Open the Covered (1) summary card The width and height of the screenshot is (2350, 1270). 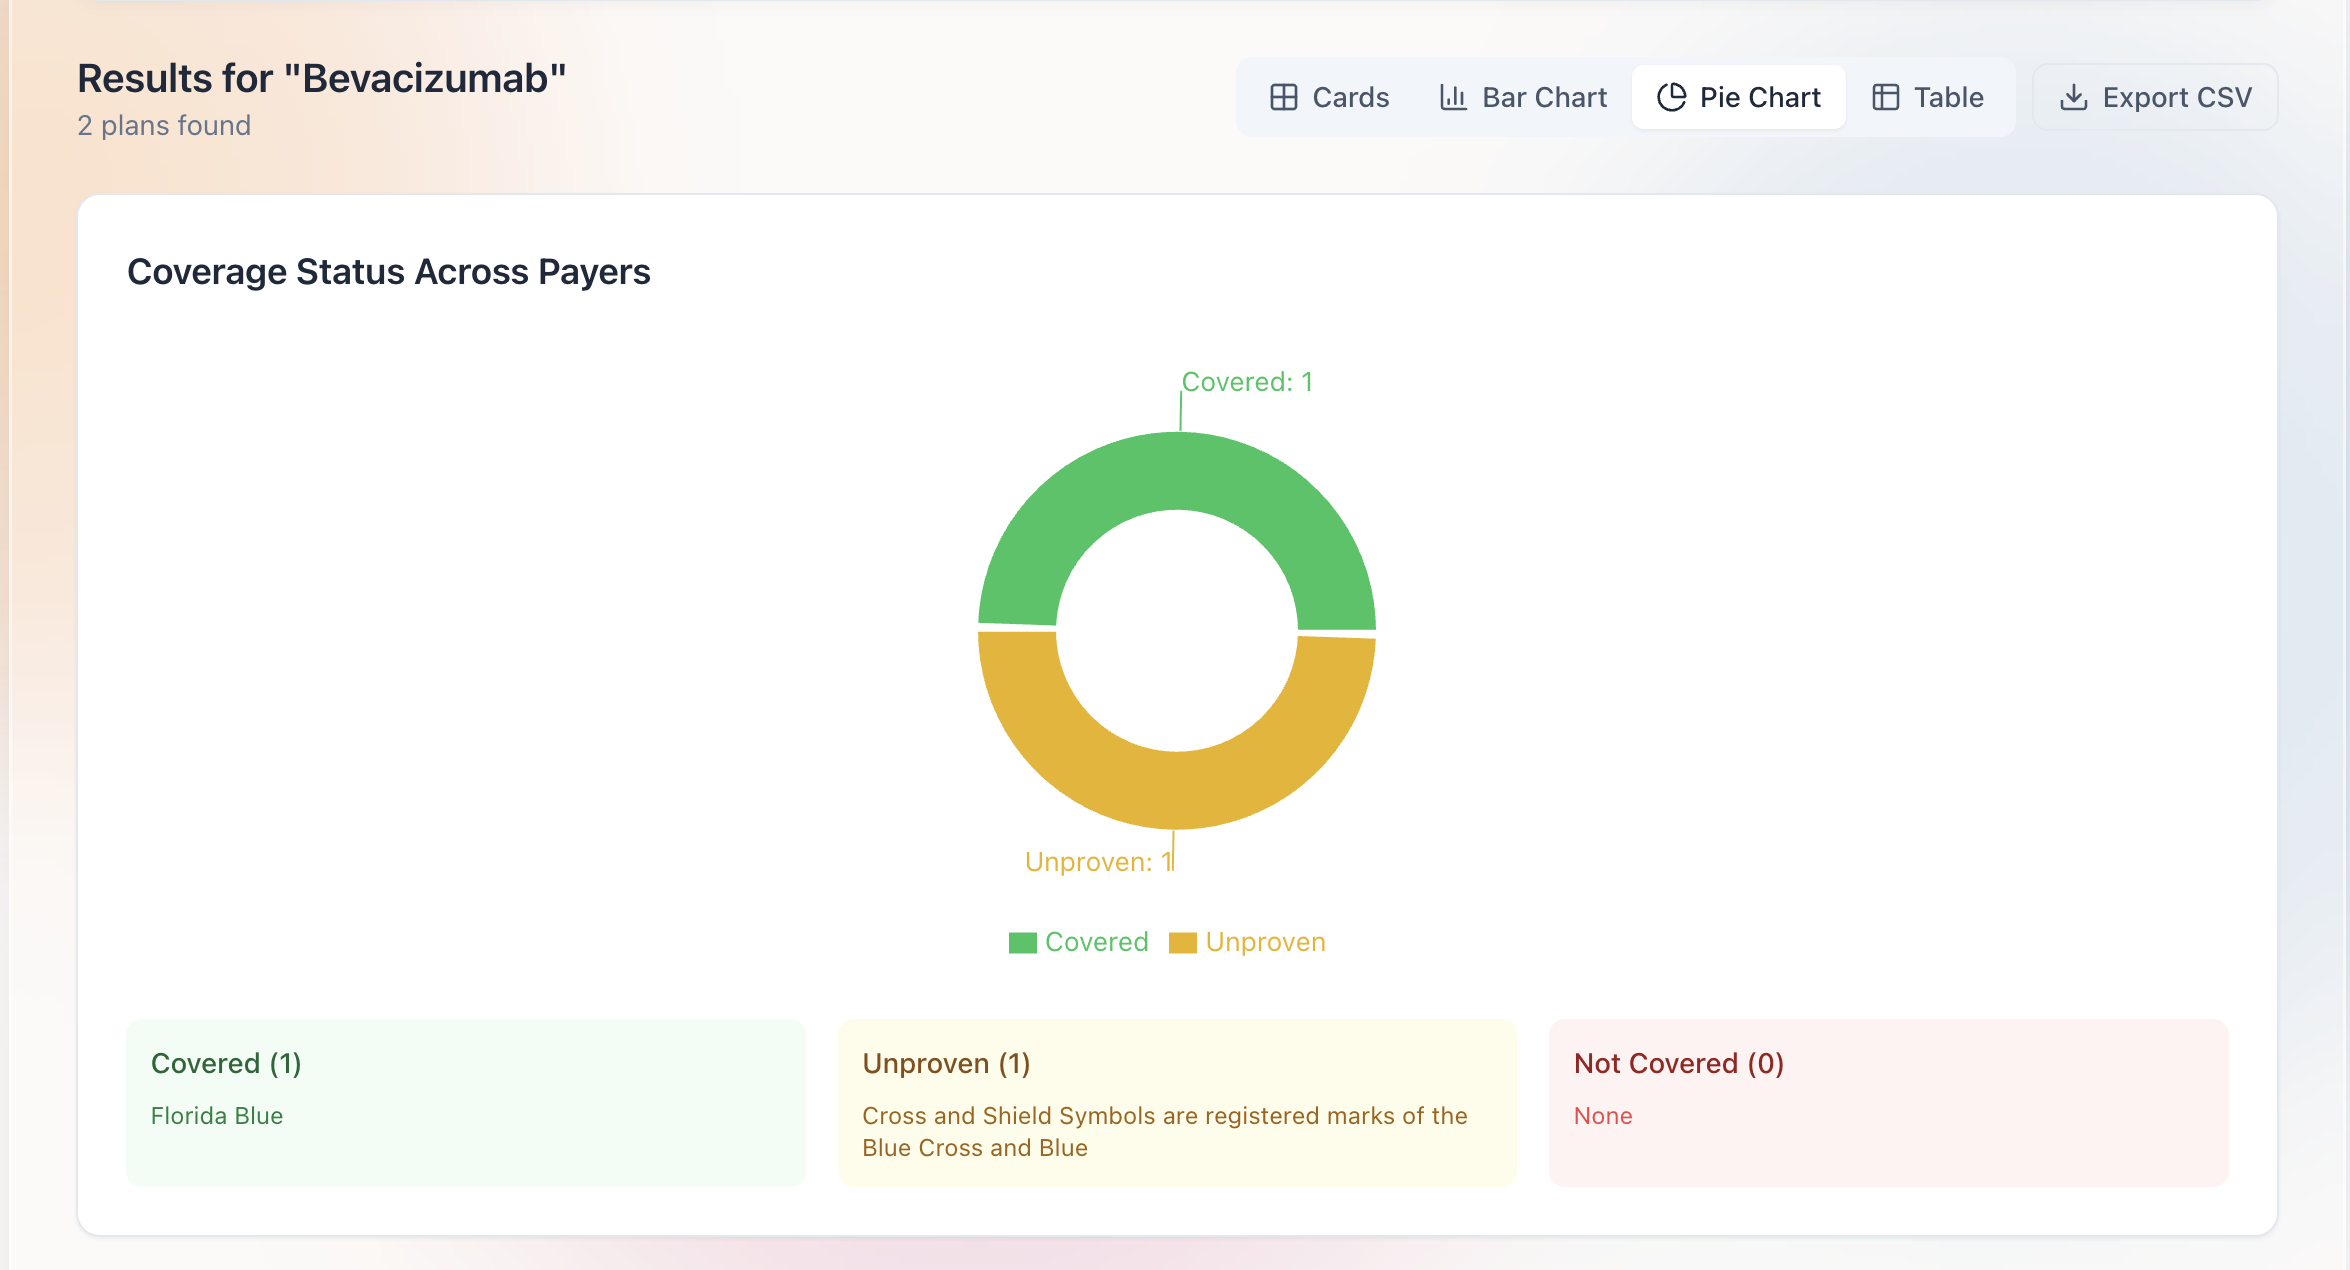pos(466,1102)
